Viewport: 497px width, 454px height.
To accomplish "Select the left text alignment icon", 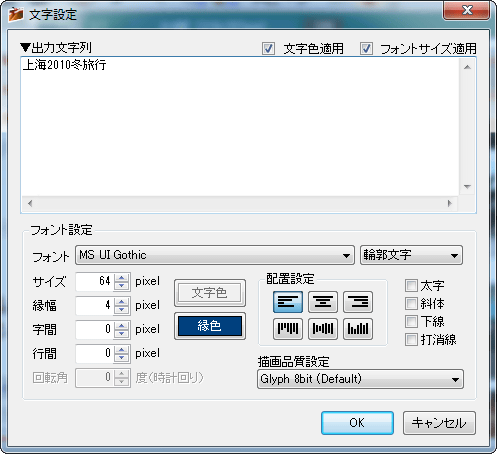I will coord(288,302).
